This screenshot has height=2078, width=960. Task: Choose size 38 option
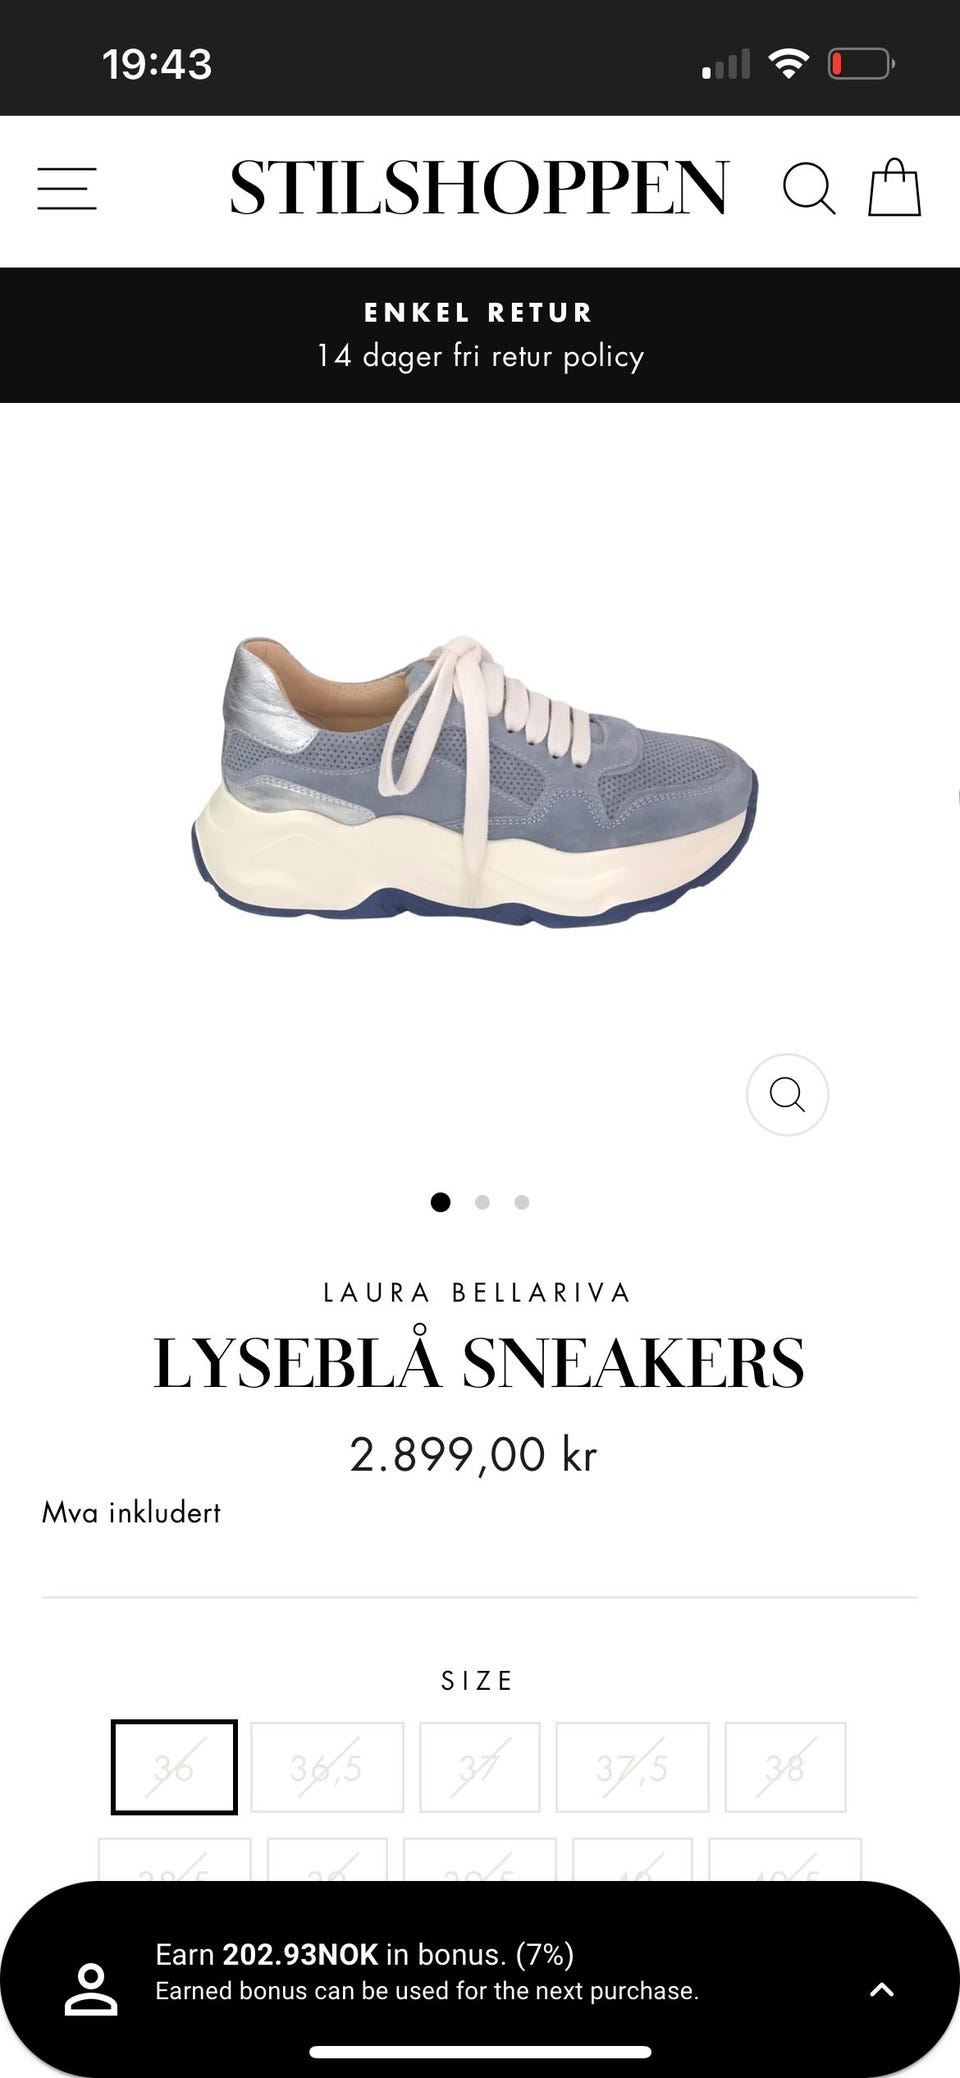pyautogui.click(x=785, y=1767)
